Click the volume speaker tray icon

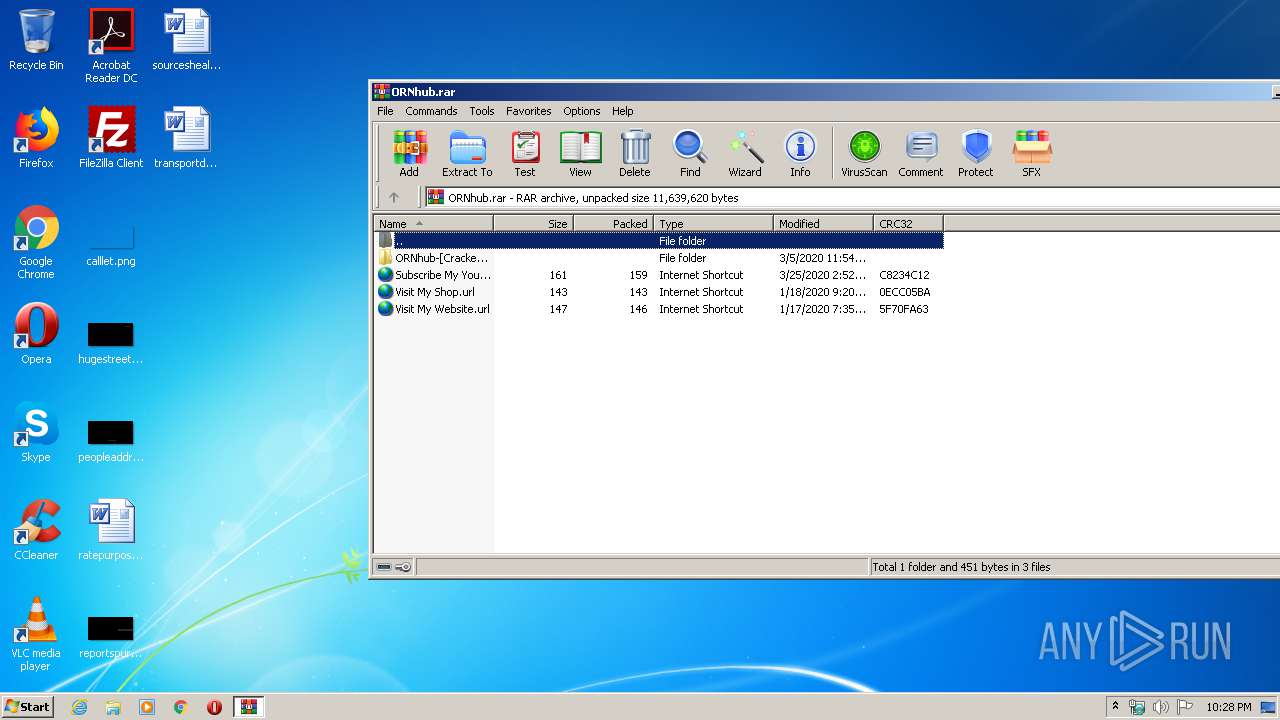tap(1160, 707)
